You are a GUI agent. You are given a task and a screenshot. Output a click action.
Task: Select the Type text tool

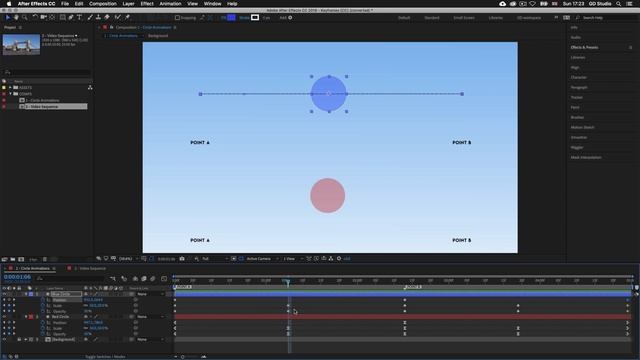pos(80,18)
